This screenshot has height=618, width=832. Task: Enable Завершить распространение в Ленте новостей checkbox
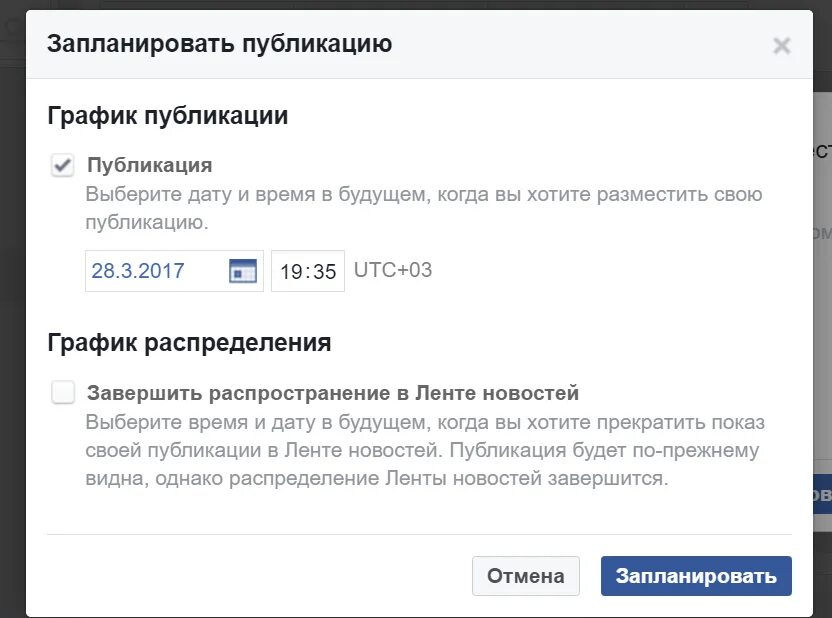[x=63, y=393]
